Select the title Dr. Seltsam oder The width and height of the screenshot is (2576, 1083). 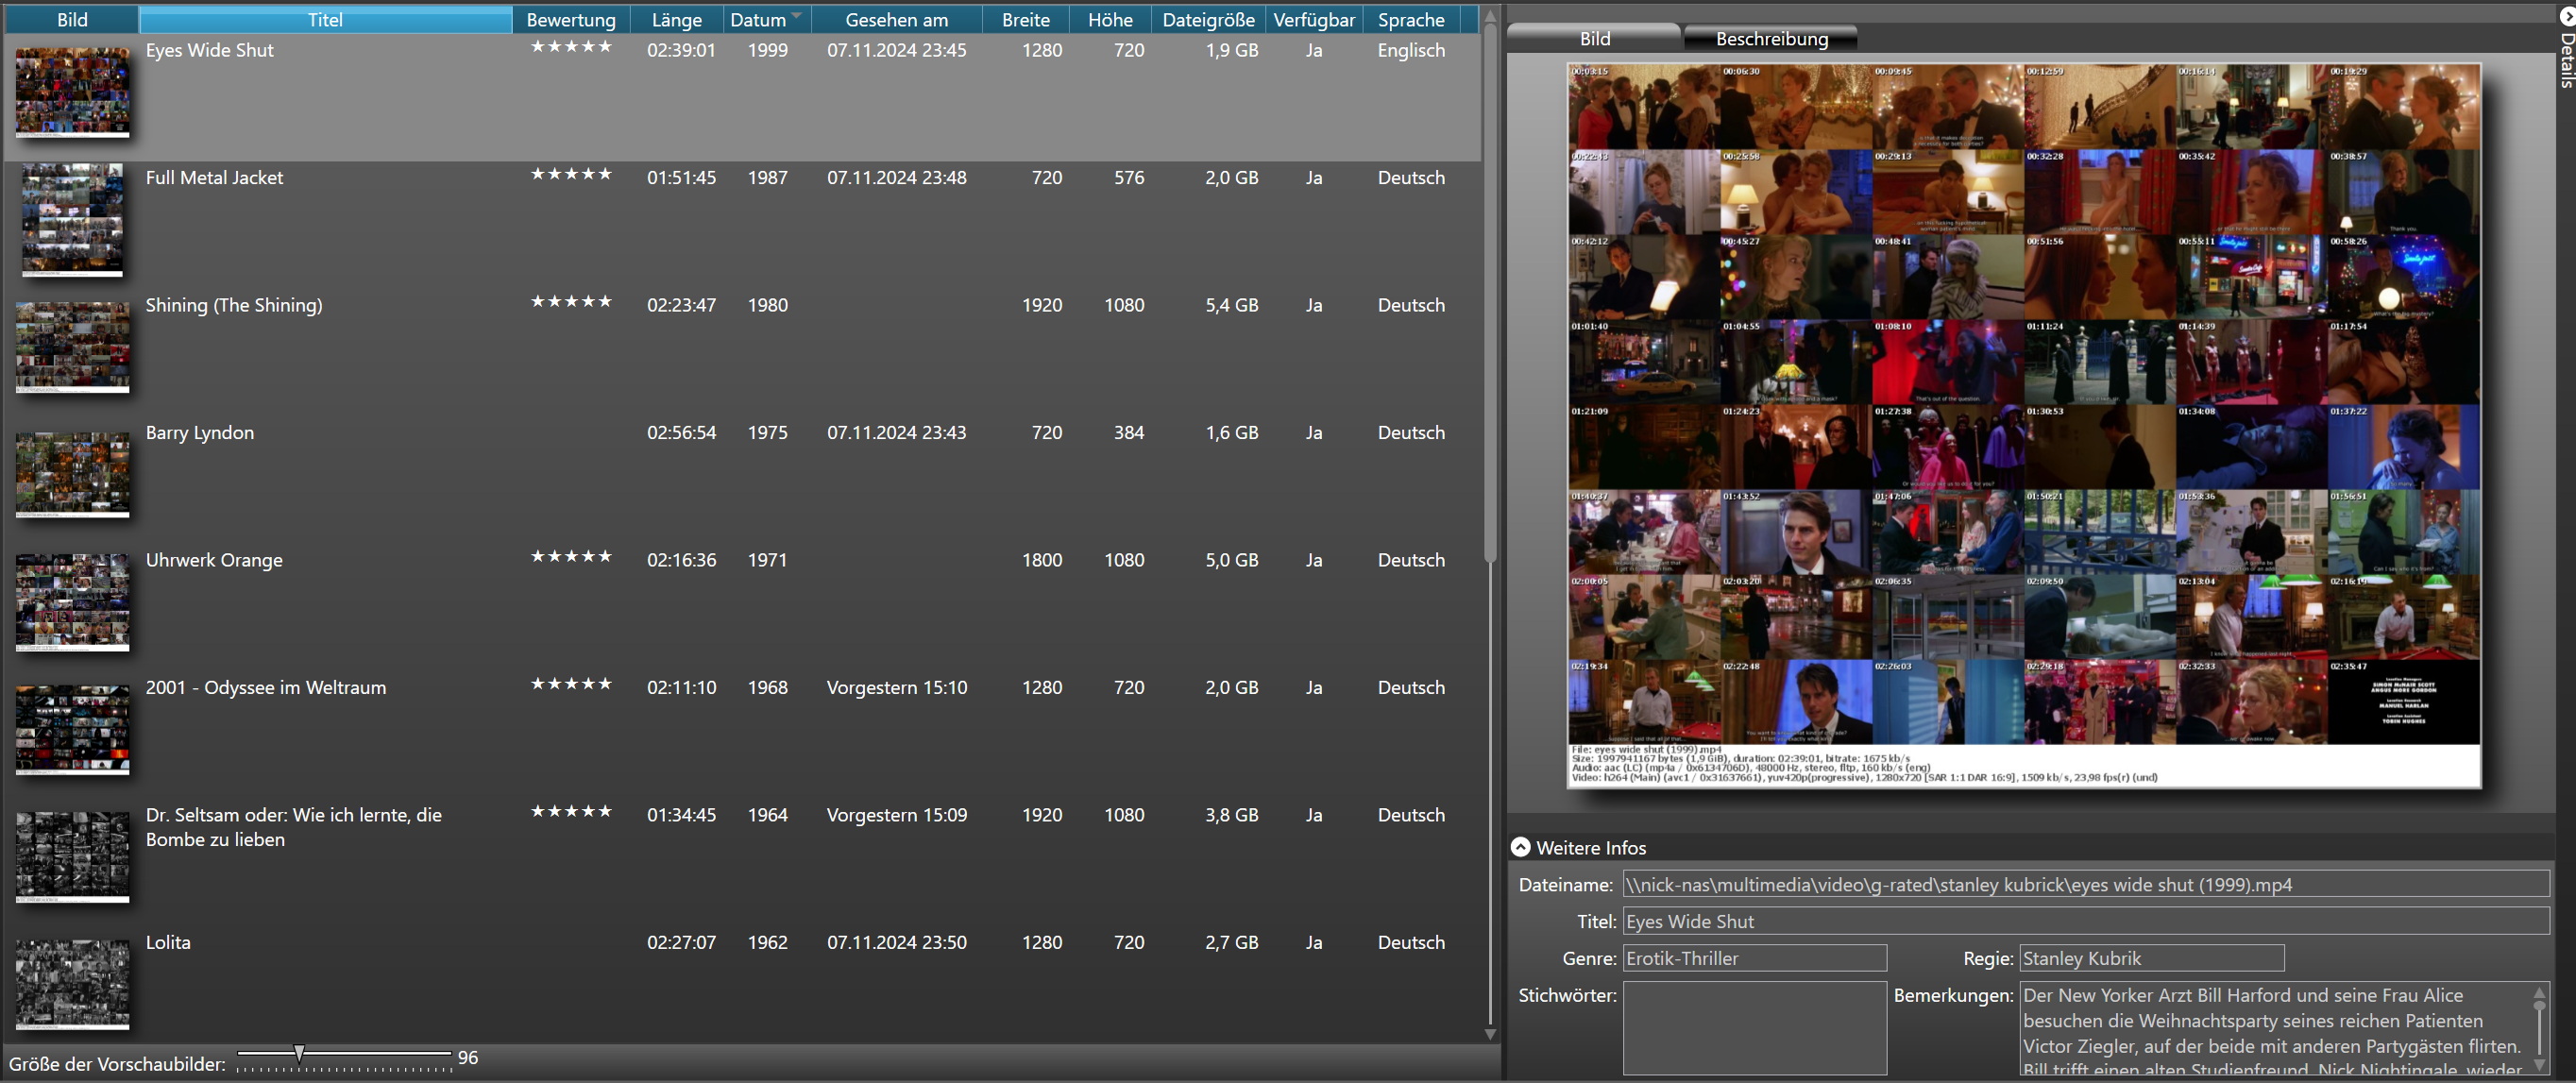coord(294,827)
